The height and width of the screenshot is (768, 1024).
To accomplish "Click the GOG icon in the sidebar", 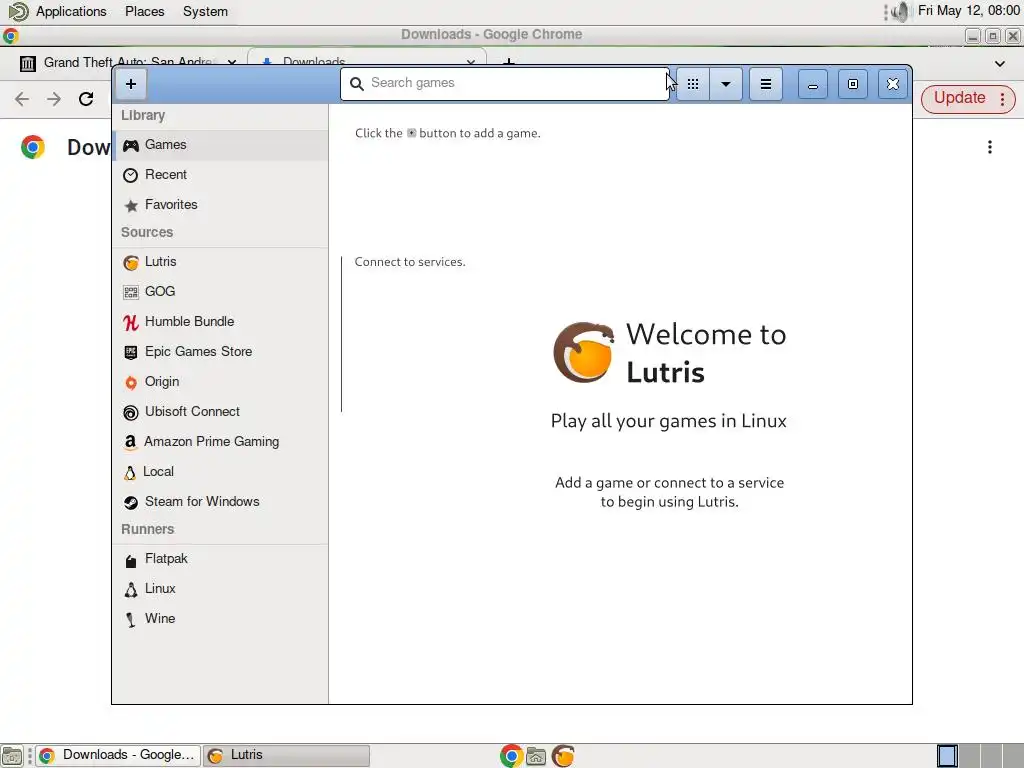I will pos(131,292).
